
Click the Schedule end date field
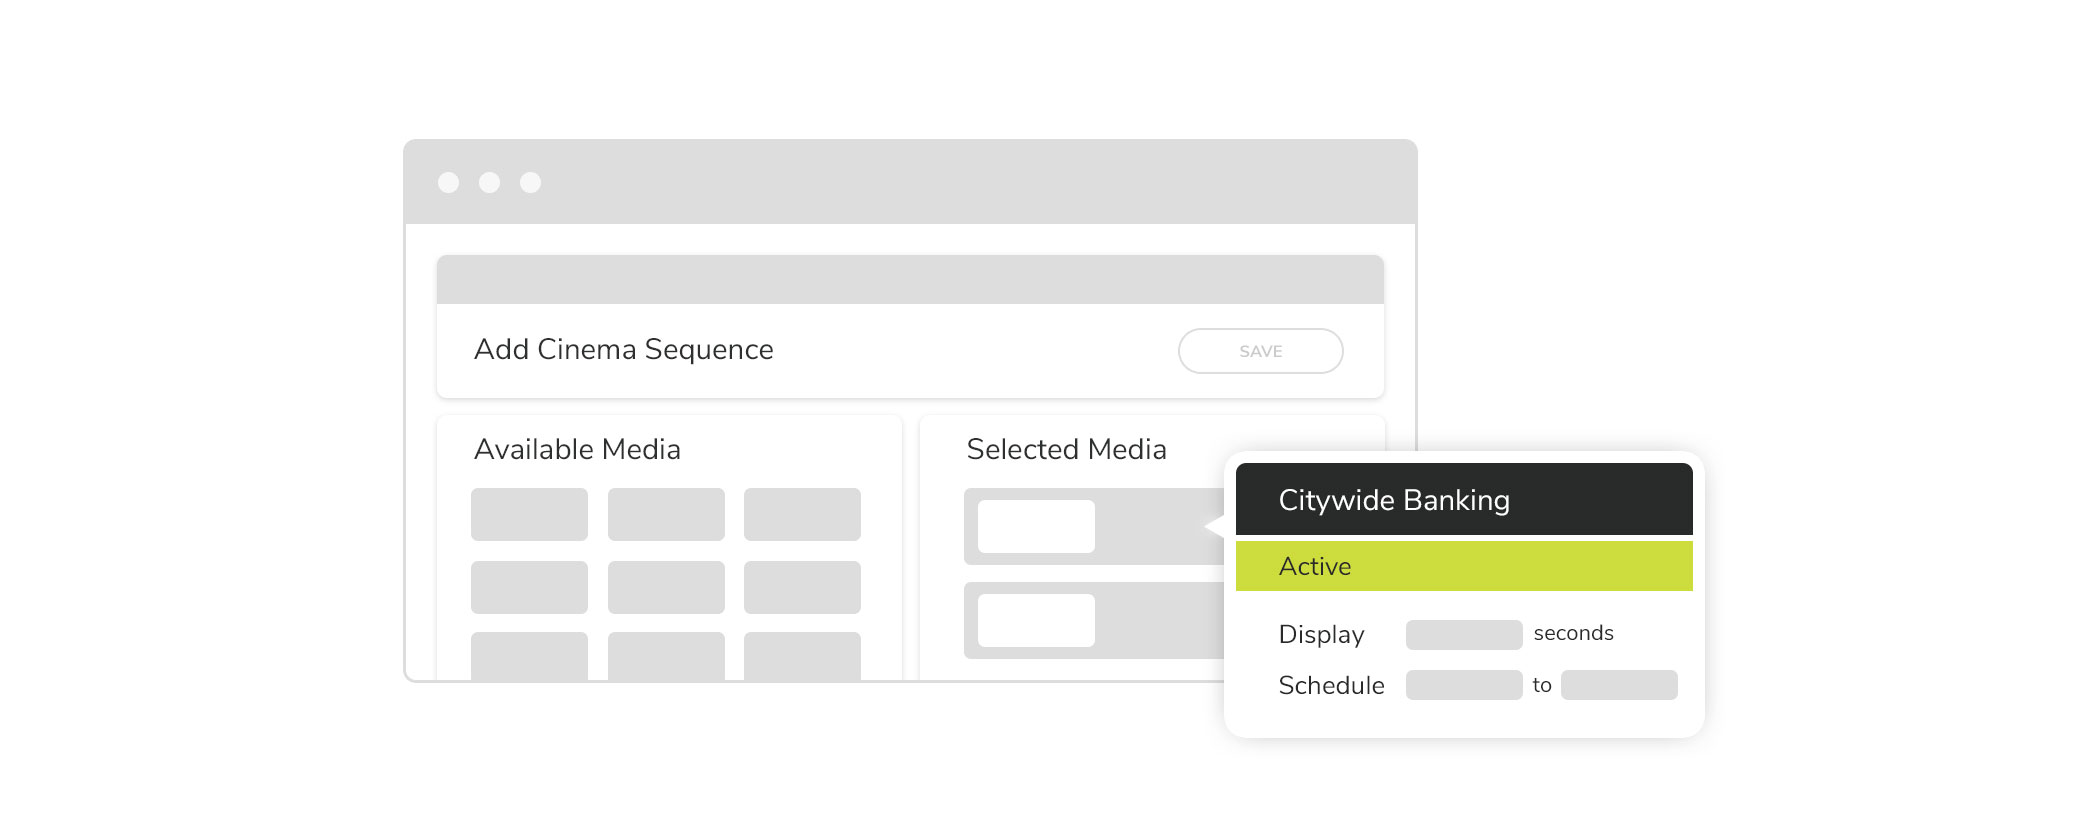tap(1618, 685)
